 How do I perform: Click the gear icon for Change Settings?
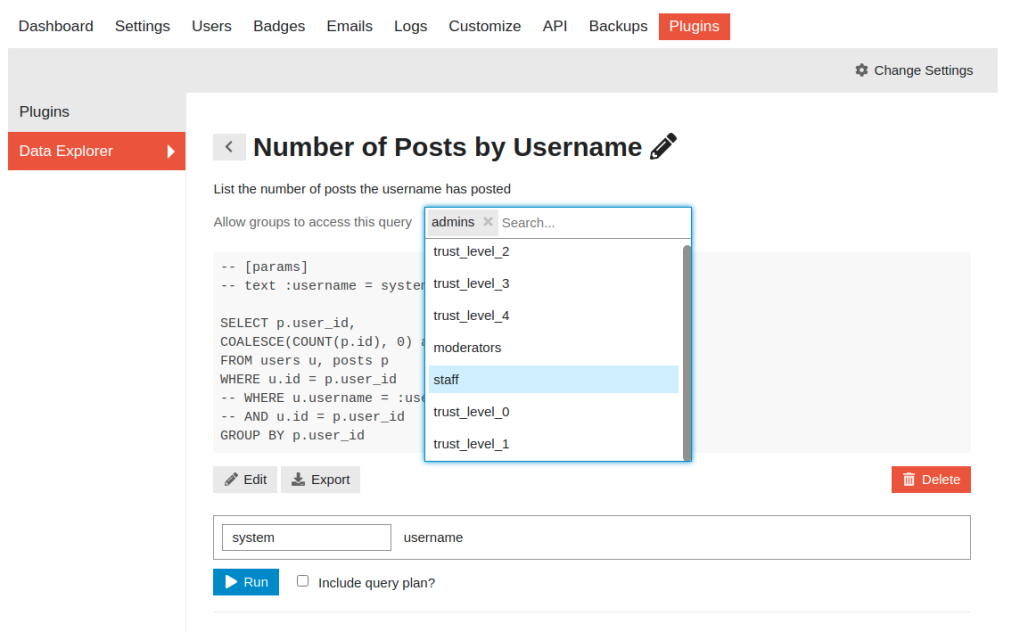coord(861,70)
